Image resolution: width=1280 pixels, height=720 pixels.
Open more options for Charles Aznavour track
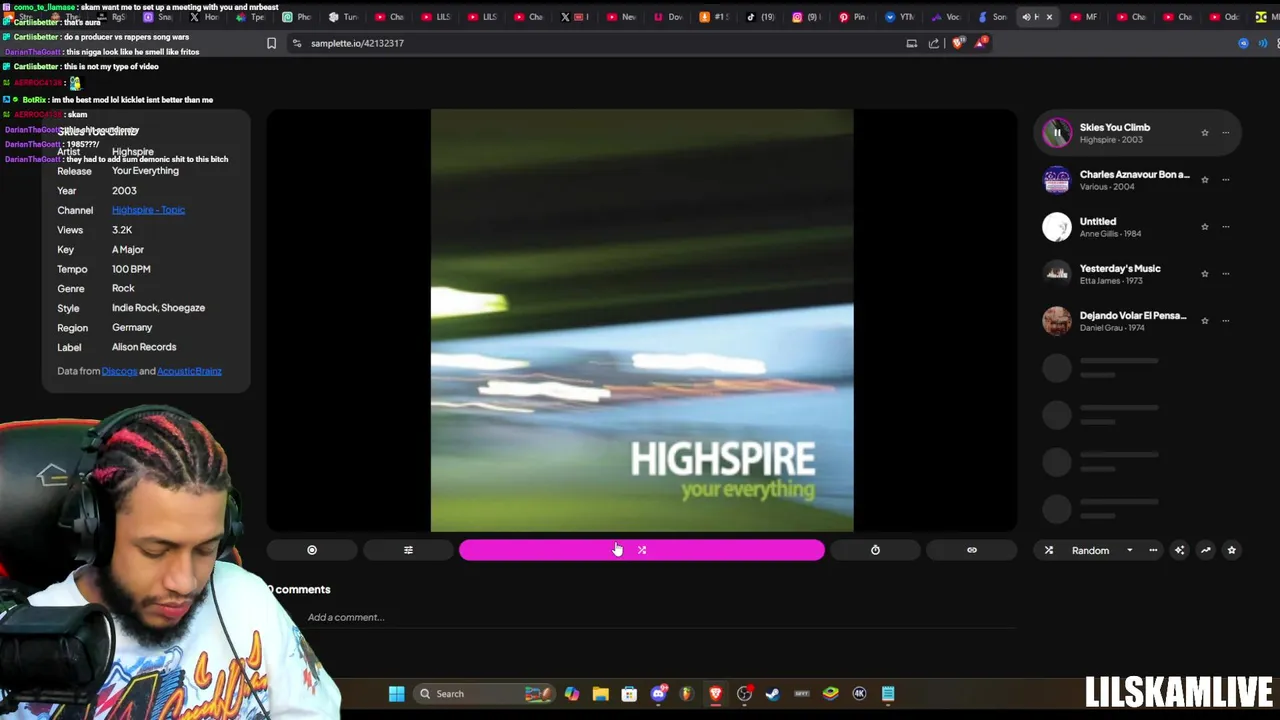(x=1226, y=180)
